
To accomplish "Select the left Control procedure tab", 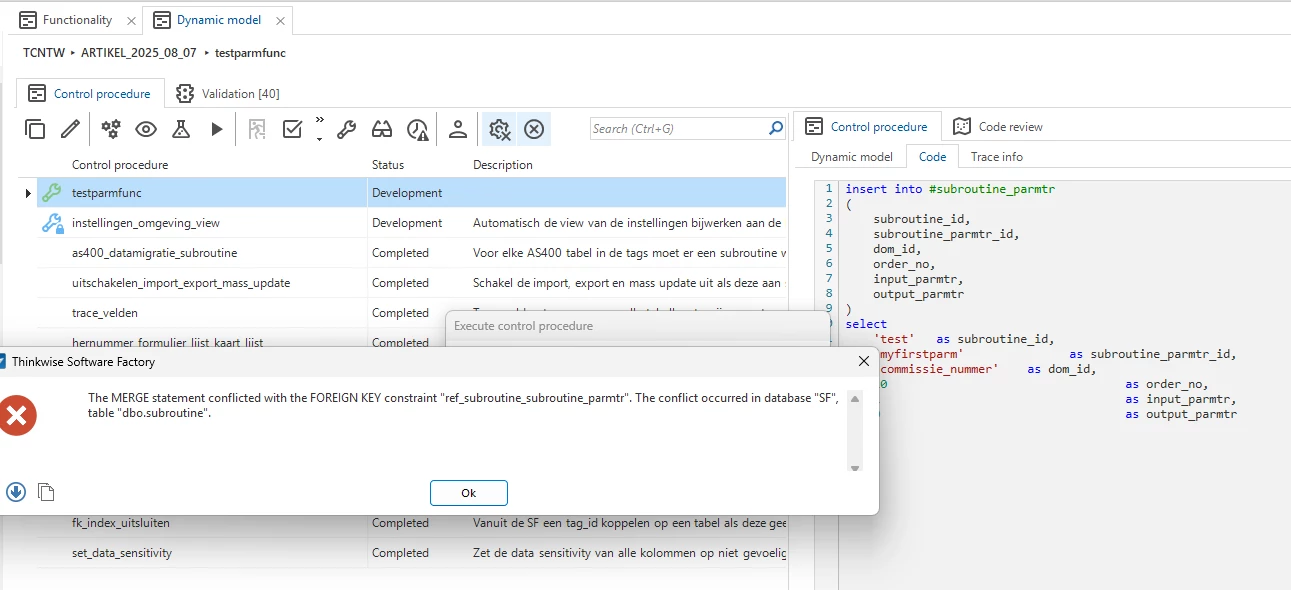I will coord(89,93).
